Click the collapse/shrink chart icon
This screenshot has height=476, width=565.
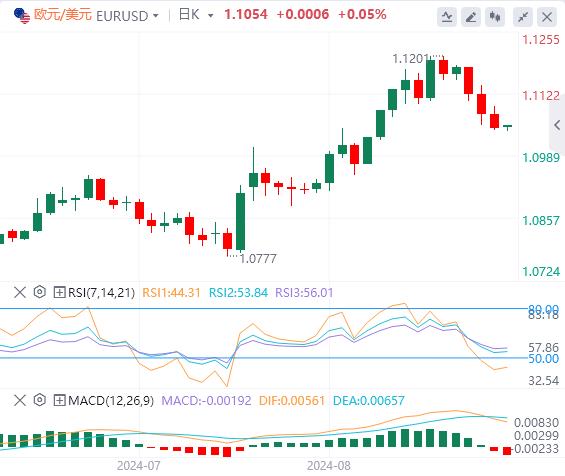pos(523,17)
